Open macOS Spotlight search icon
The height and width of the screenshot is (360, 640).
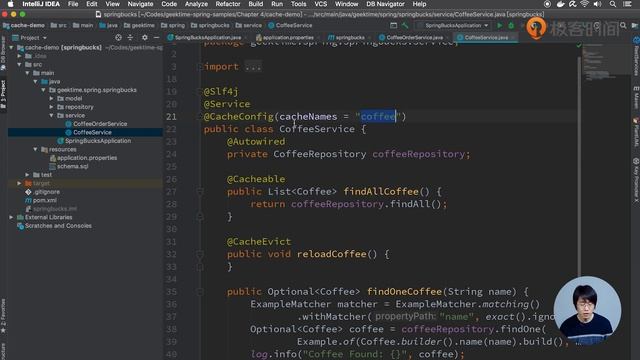(613, 4)
